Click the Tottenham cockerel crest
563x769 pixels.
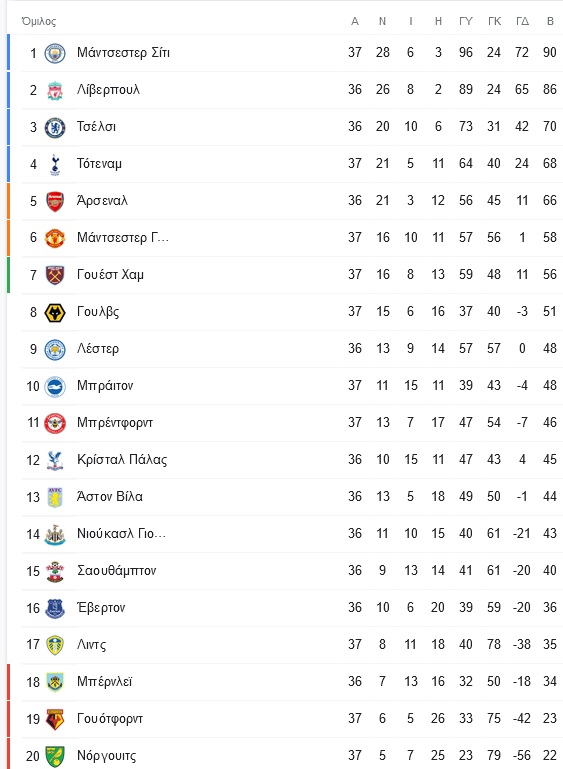click(55, 164)
